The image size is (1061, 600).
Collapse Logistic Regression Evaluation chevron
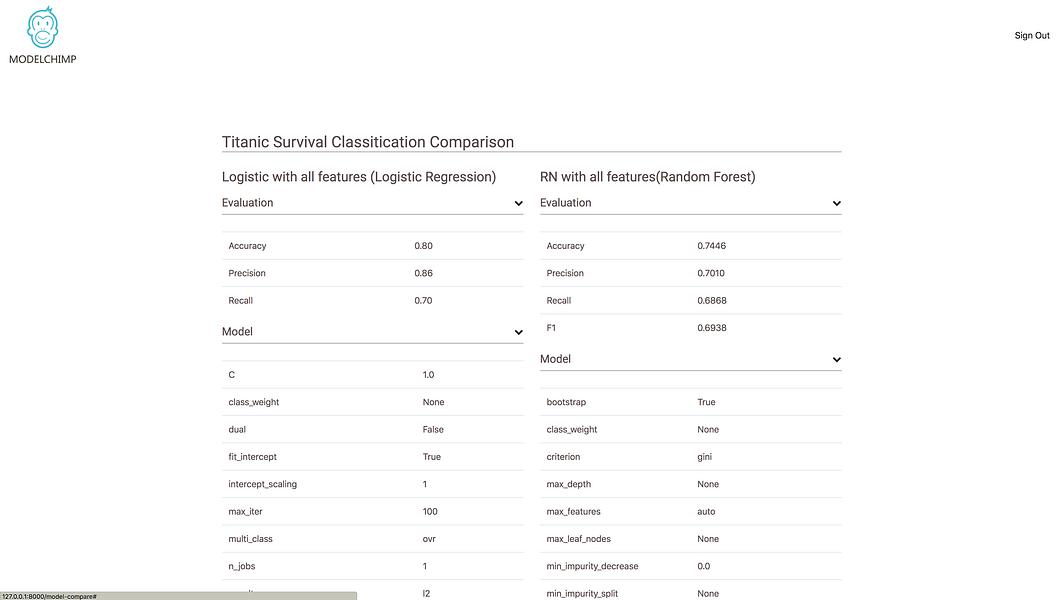tap(518, 204)
